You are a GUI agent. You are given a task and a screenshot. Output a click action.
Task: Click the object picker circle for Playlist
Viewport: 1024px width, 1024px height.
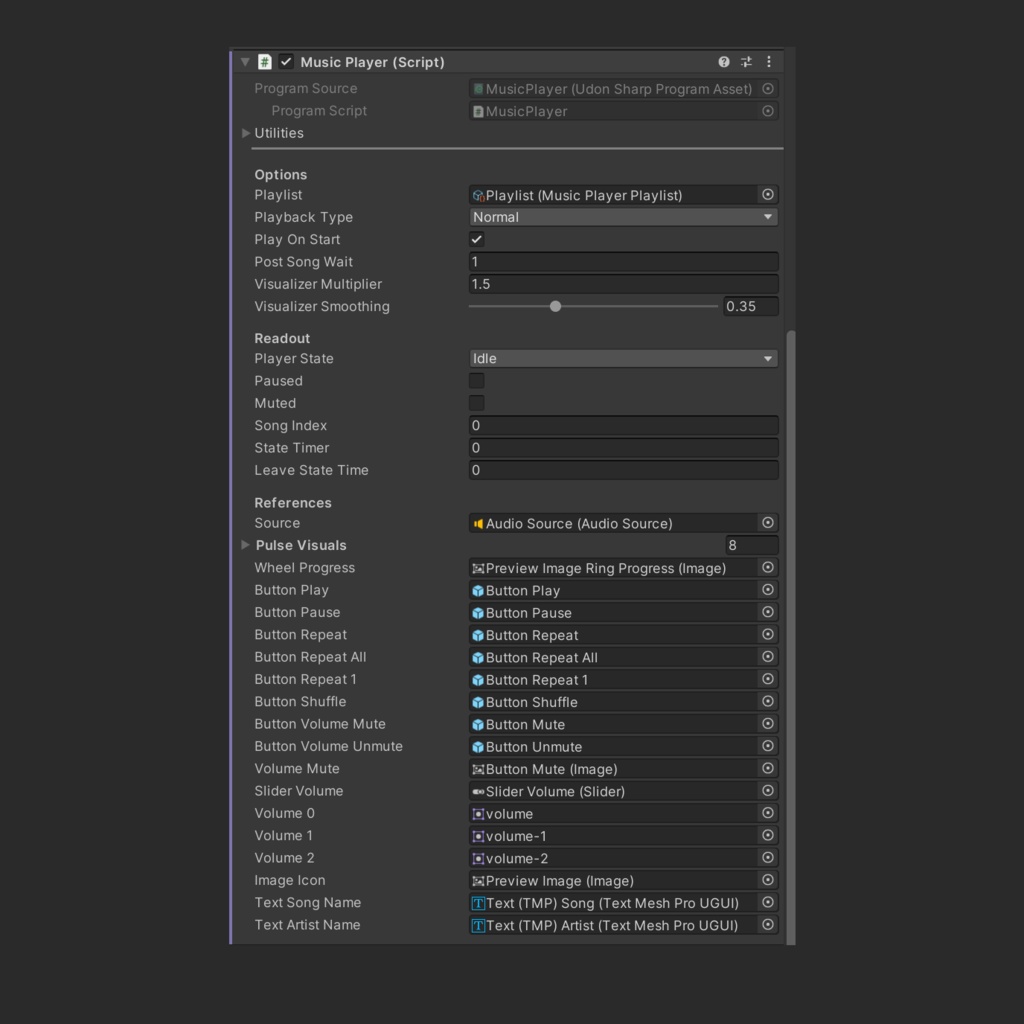point(768,195)
